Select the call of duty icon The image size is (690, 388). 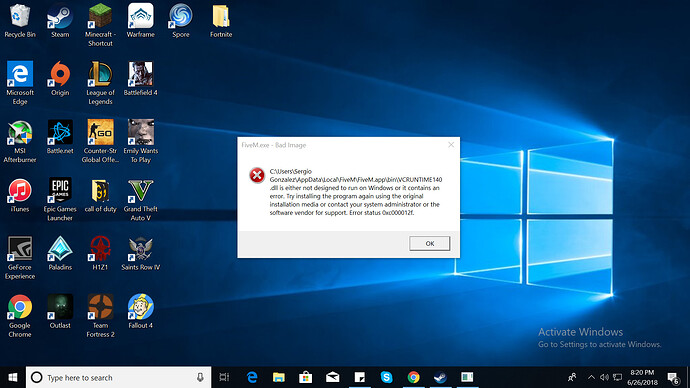pyautogui.click(x=100, y=196)
